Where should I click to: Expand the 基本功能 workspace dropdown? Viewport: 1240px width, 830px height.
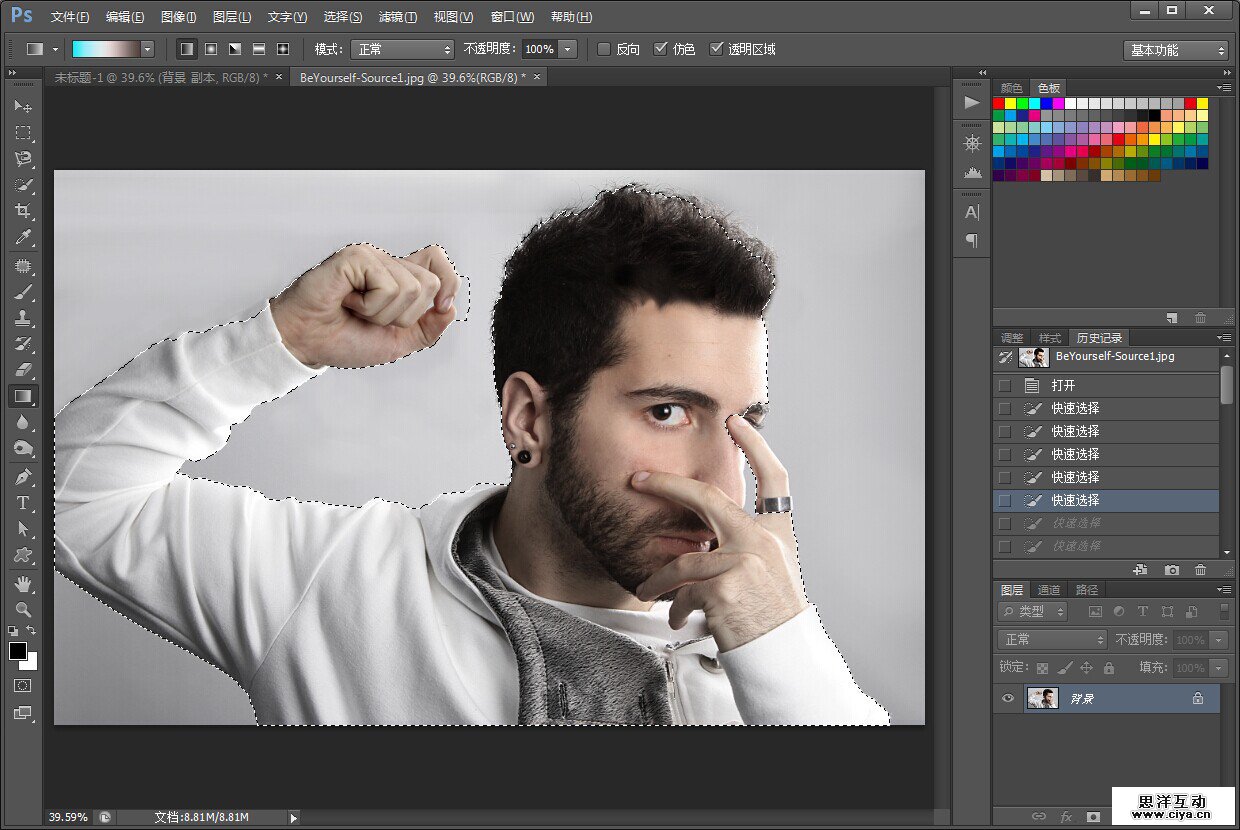click(x=1175, y=50)
